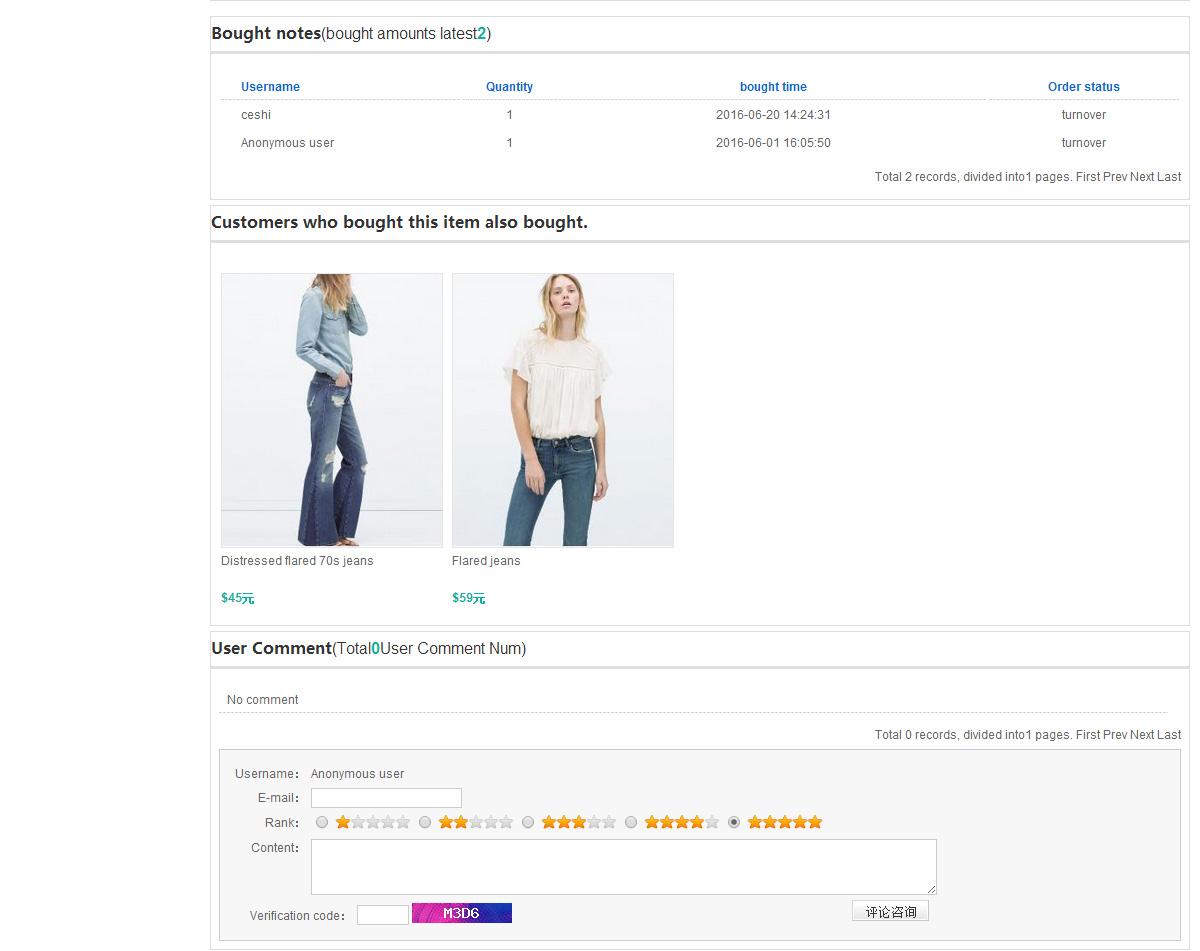Click inside the Content text area

pos(623,866)
